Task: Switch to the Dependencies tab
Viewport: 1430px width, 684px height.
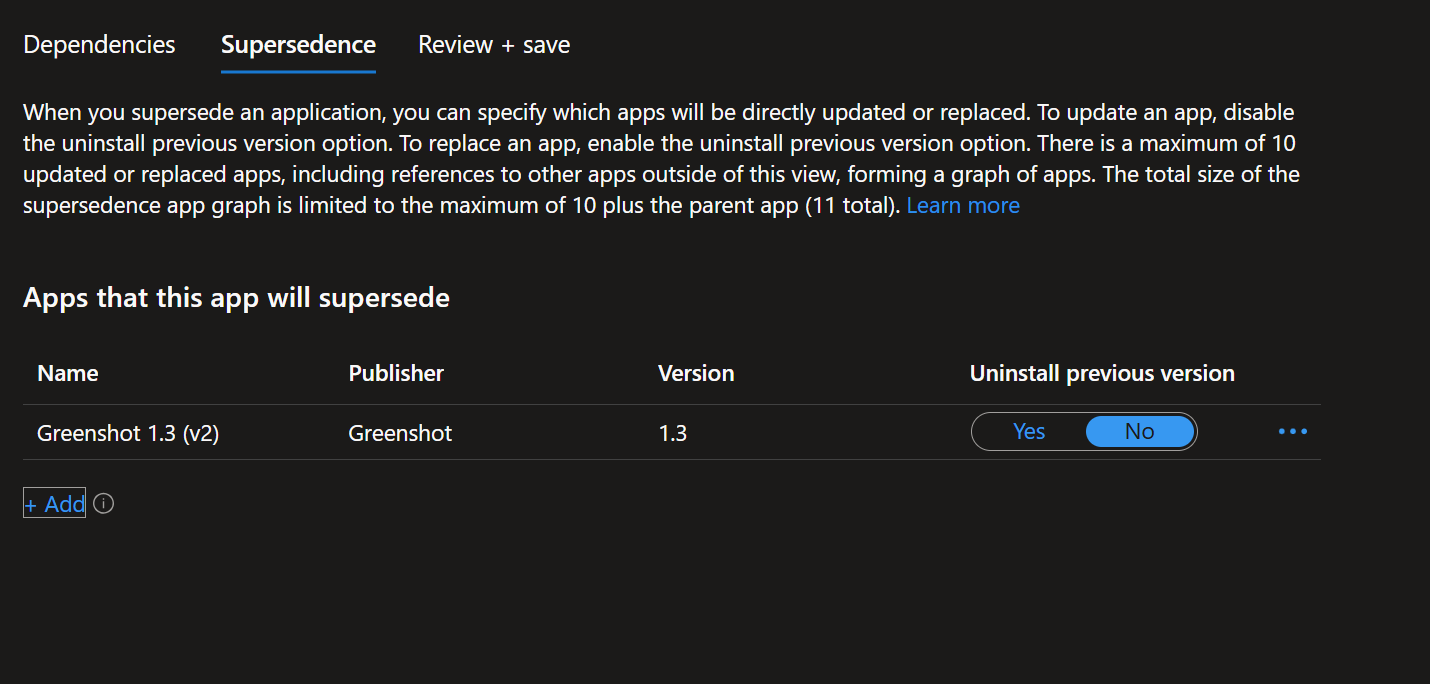Action: (99, 45)
